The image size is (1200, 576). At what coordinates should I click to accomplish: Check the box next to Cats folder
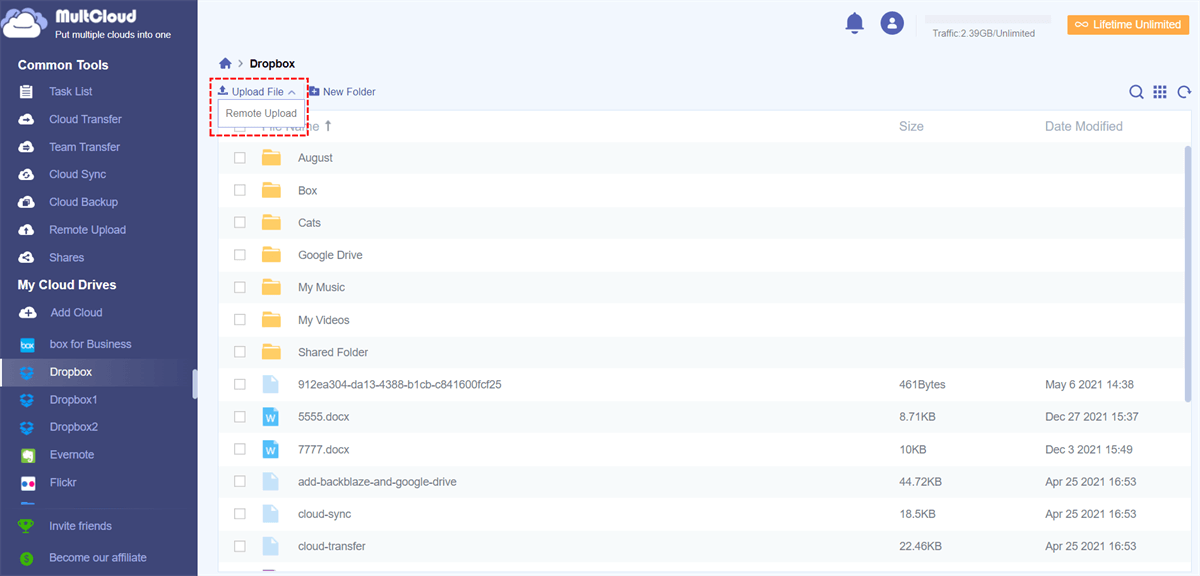pyautogui.click(x=240, y=223)
